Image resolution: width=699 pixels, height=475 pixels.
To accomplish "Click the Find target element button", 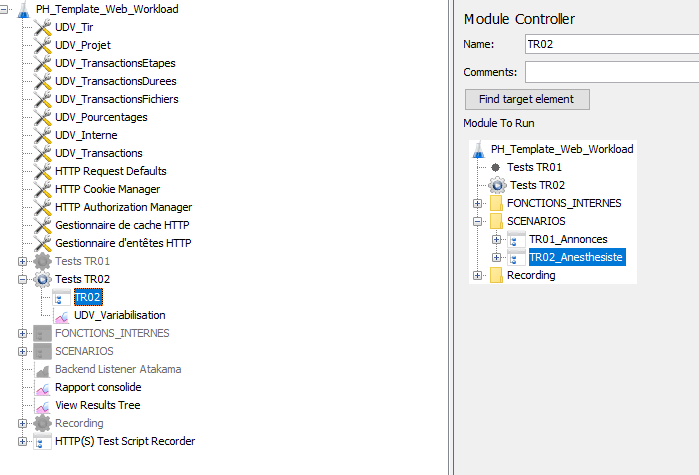I will [x=527, y=99].
